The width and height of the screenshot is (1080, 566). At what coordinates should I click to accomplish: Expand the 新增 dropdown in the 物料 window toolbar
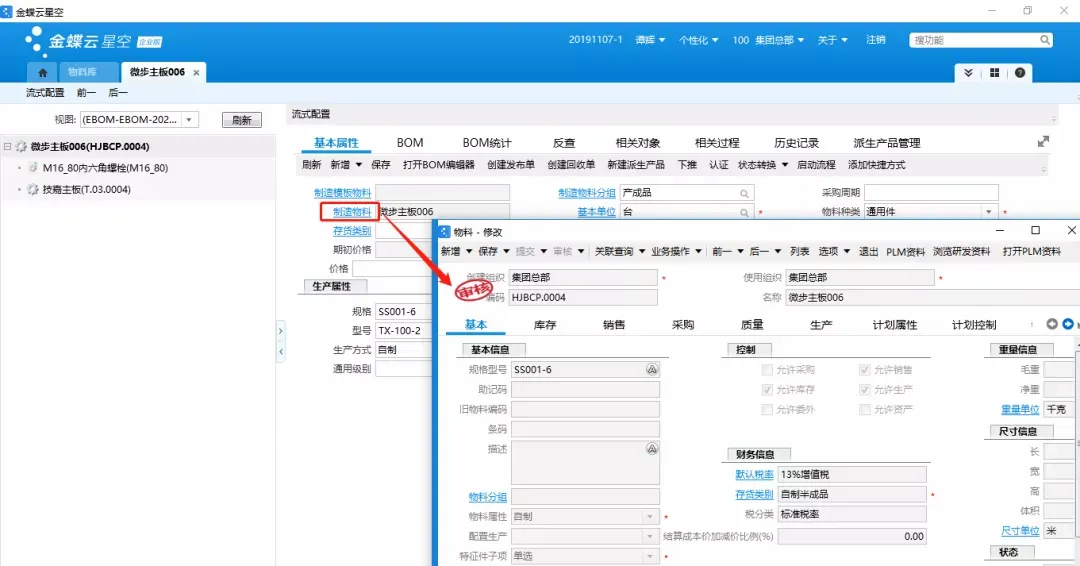pyautogui.click(x=469, y=252)
